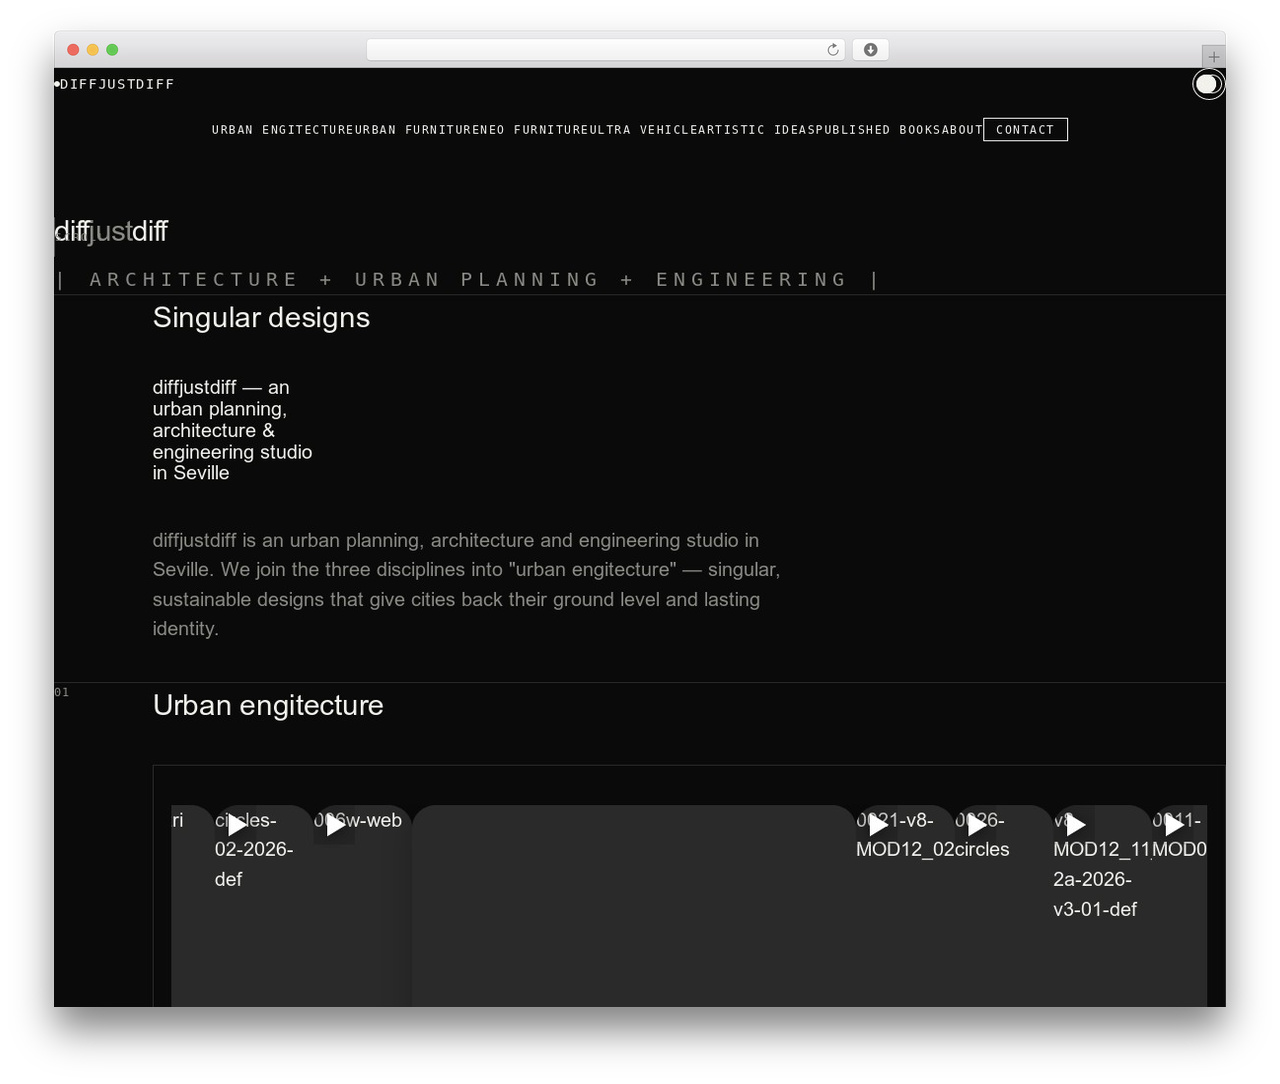Click the Contact button
This screenshot has width=1280, height=1084.
(x=1025, y=130)
